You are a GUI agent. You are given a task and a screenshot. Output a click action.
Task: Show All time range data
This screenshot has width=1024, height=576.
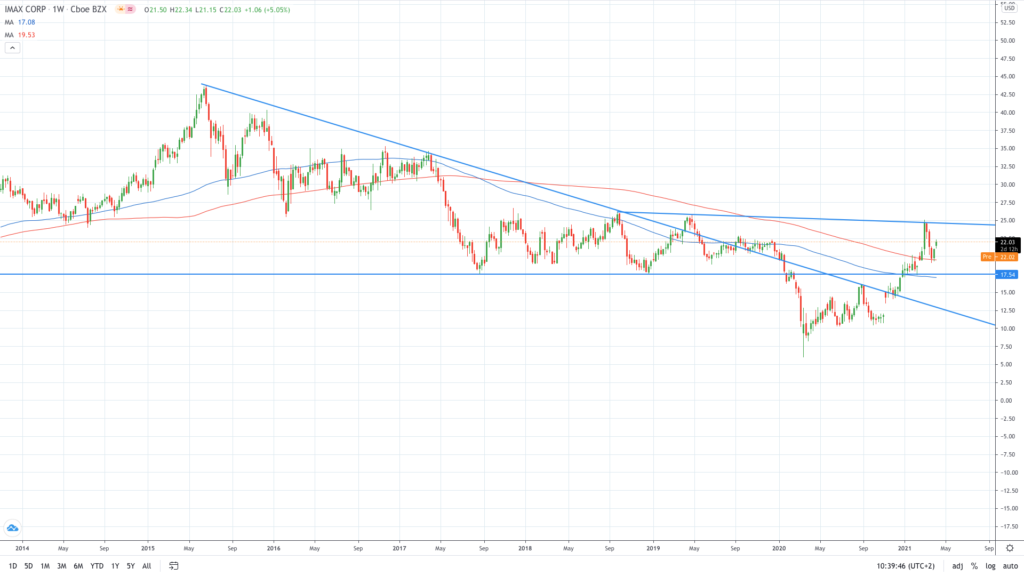point(147,565)
